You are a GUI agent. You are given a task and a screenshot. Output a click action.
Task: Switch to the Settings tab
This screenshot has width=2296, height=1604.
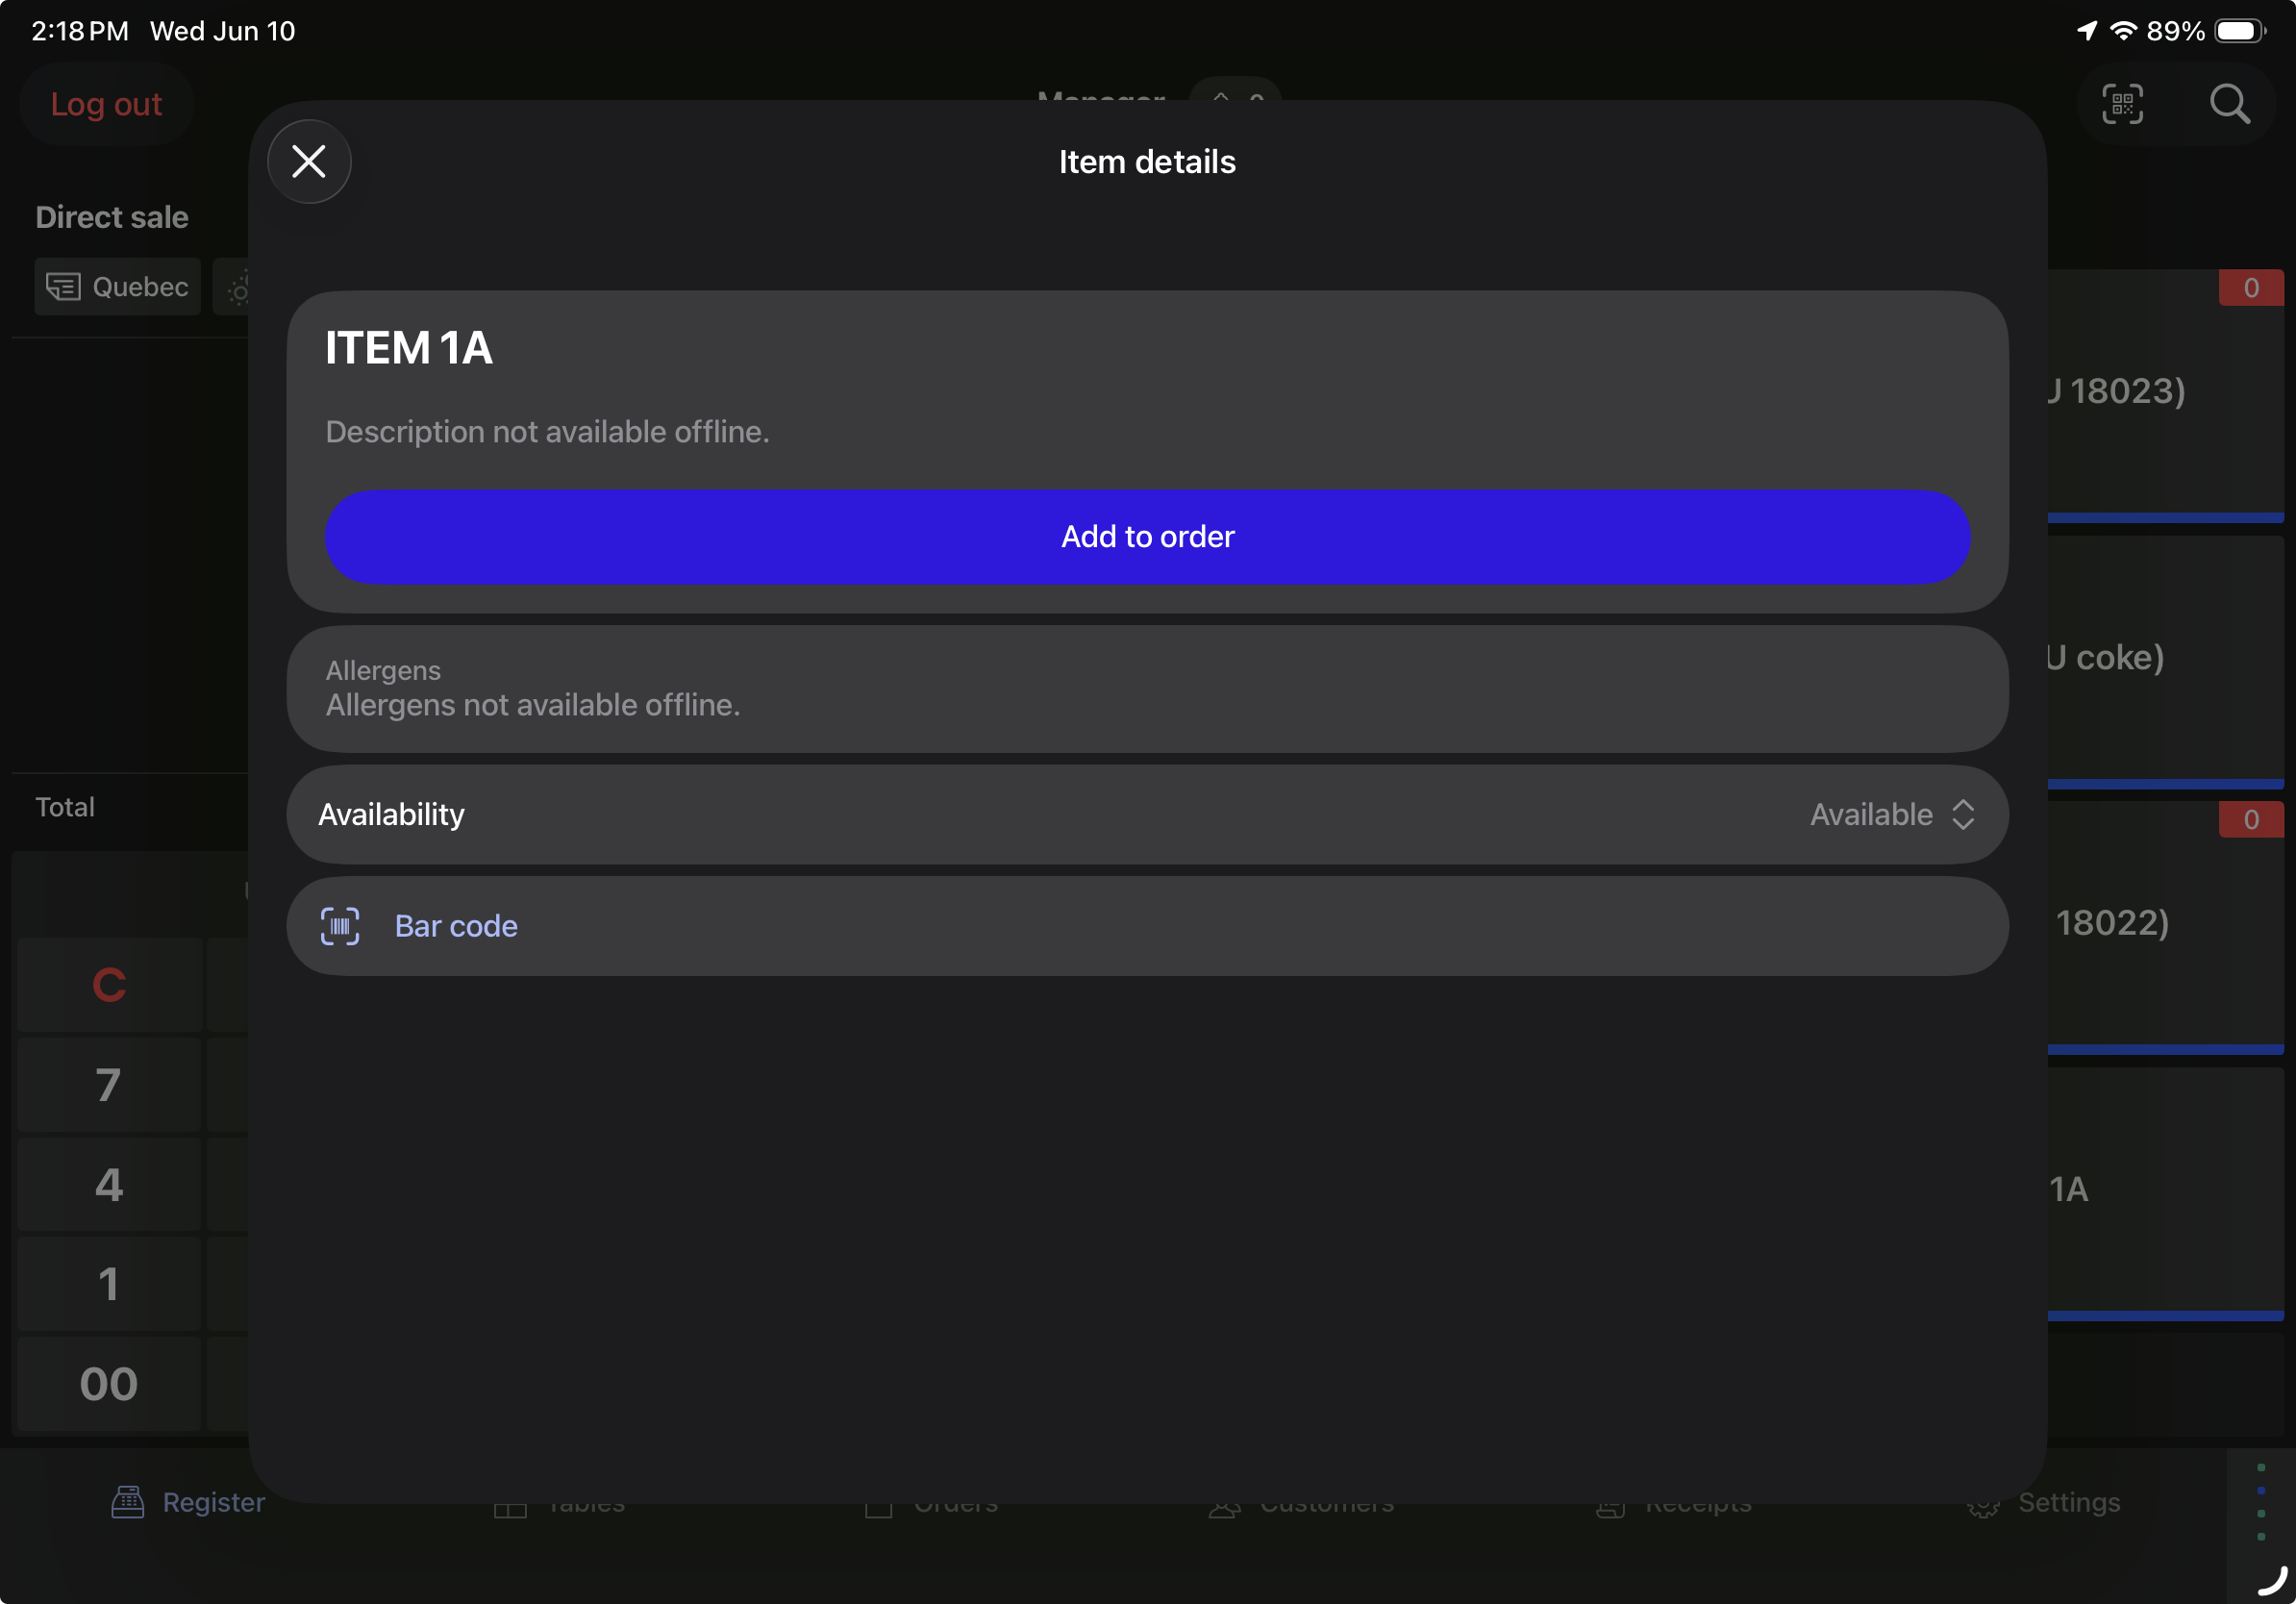[x=2043, y=1502]
